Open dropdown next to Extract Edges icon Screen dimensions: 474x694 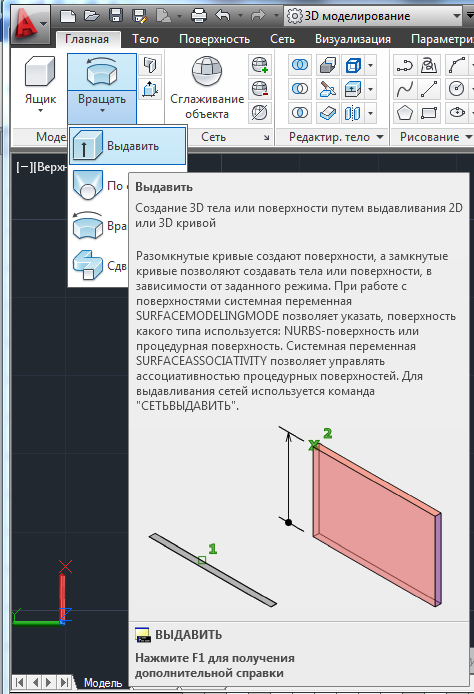pyautogui.click(x=370, y=66)
